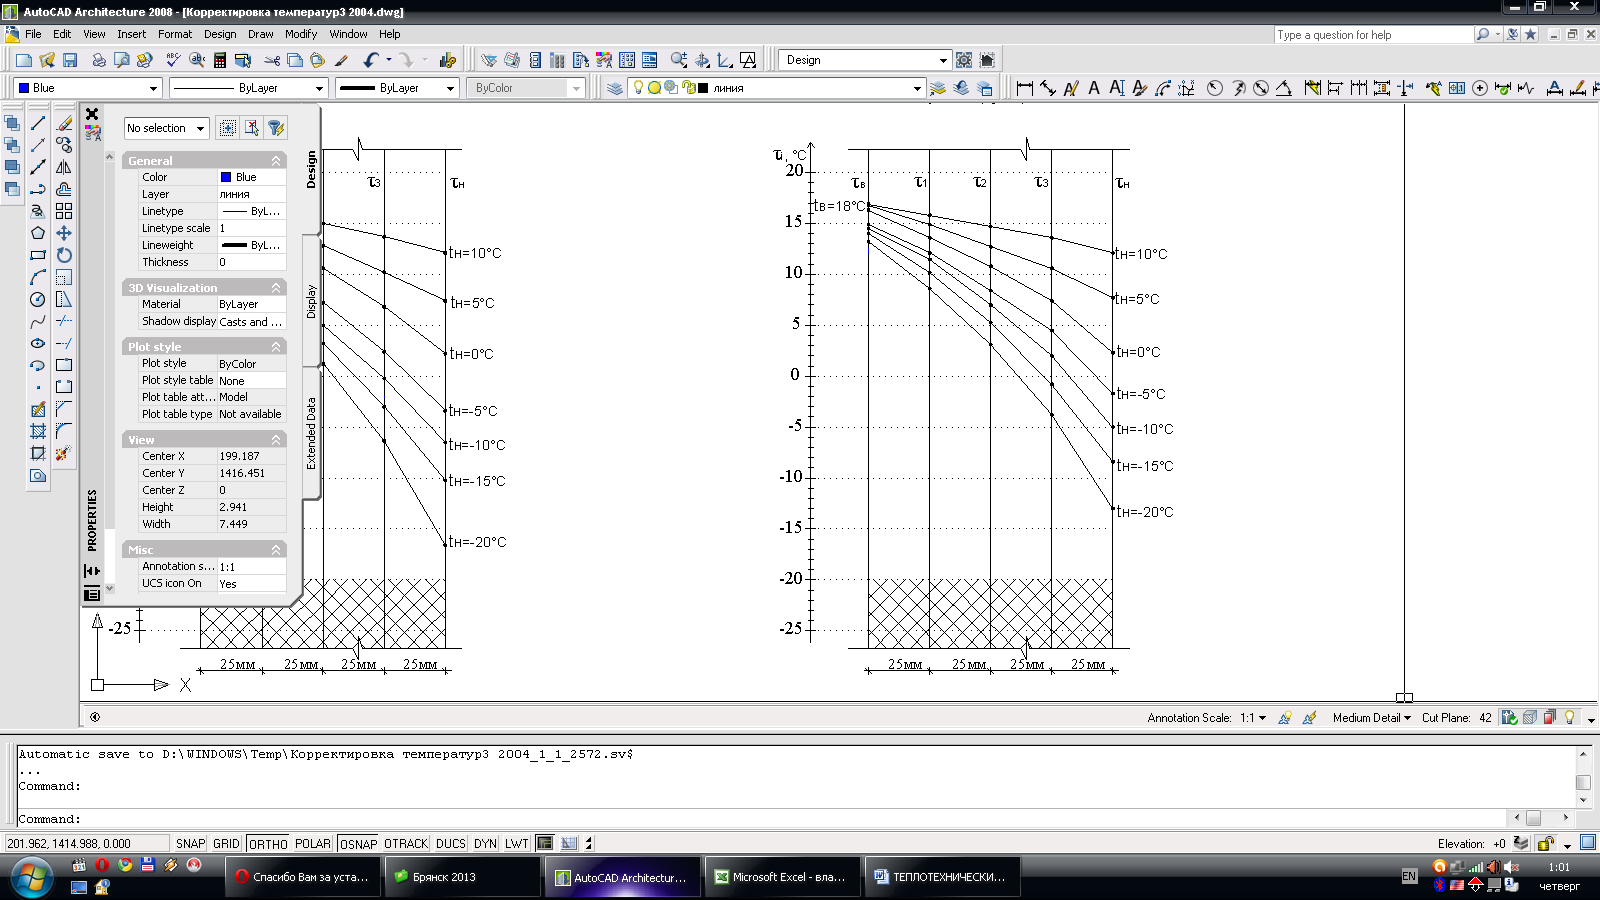Open the Draw menu
This screenshot has height=900, width=1600.
(261, 34)
